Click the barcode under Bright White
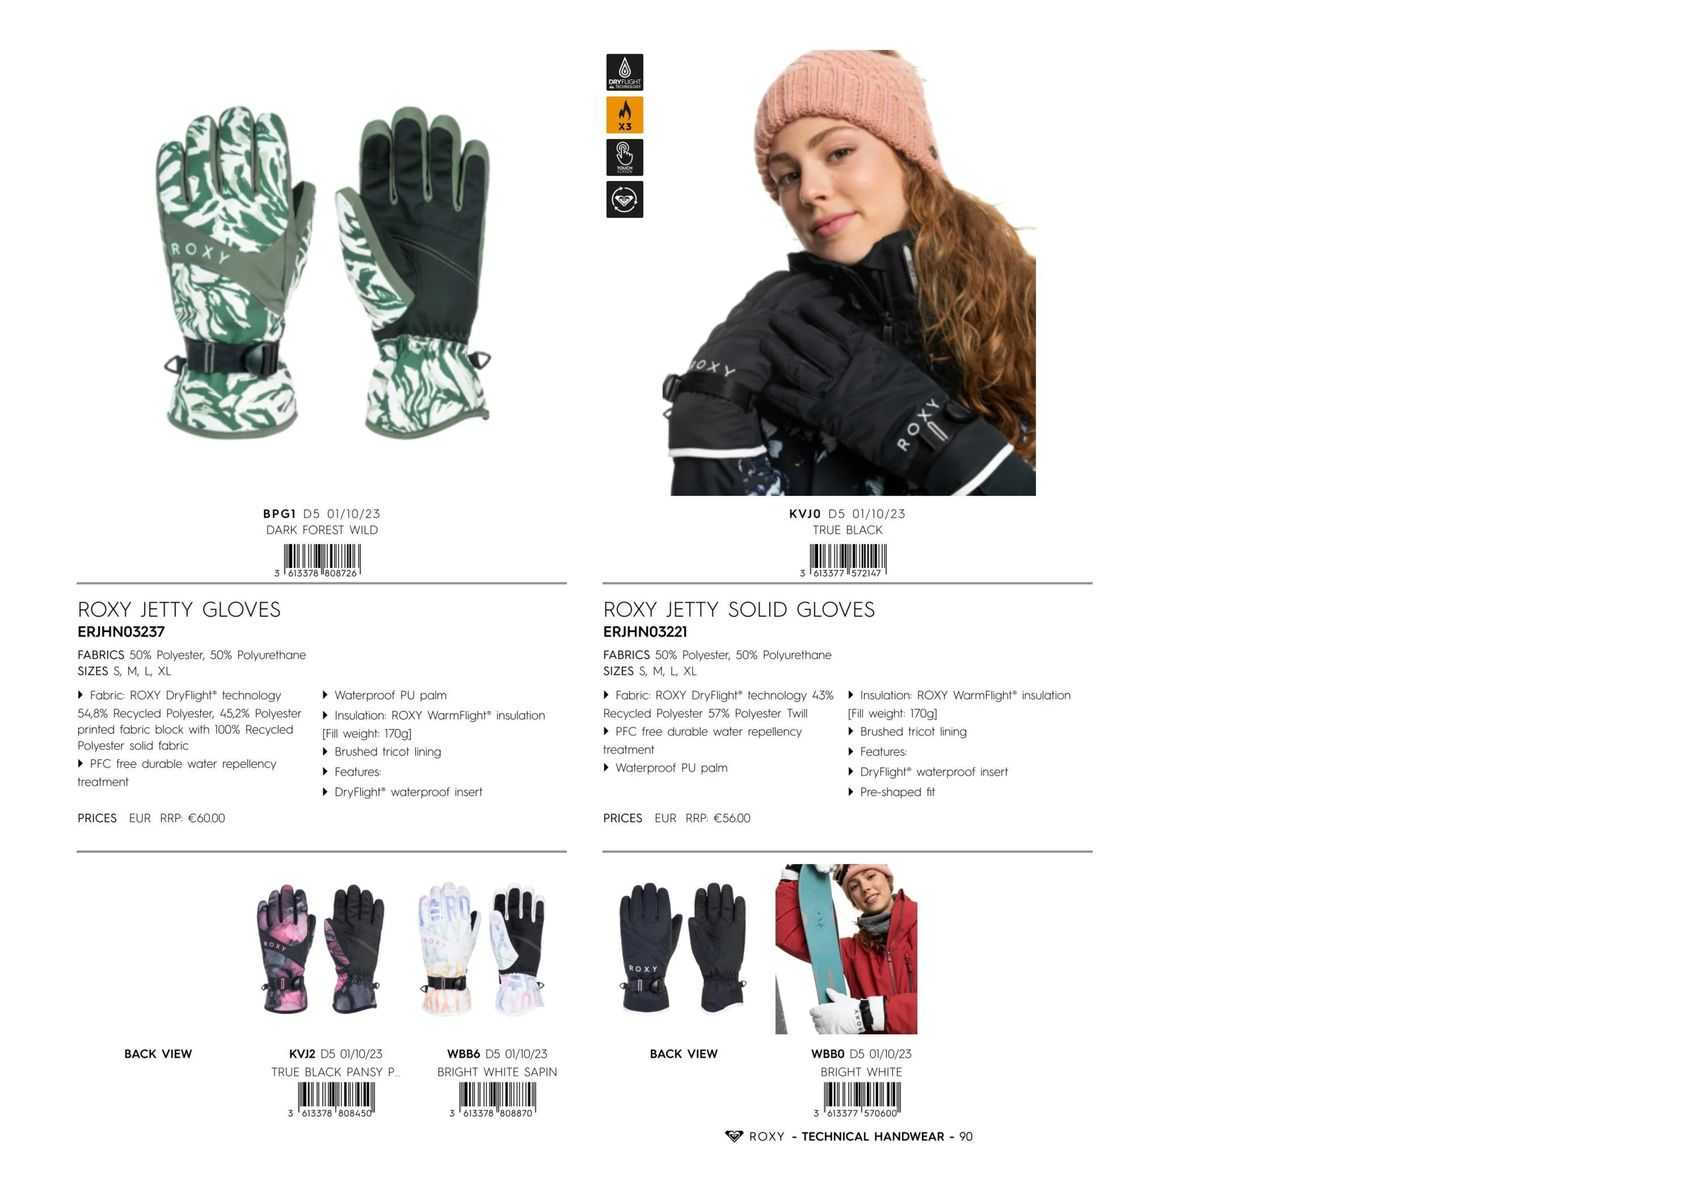 (860, 1100)
